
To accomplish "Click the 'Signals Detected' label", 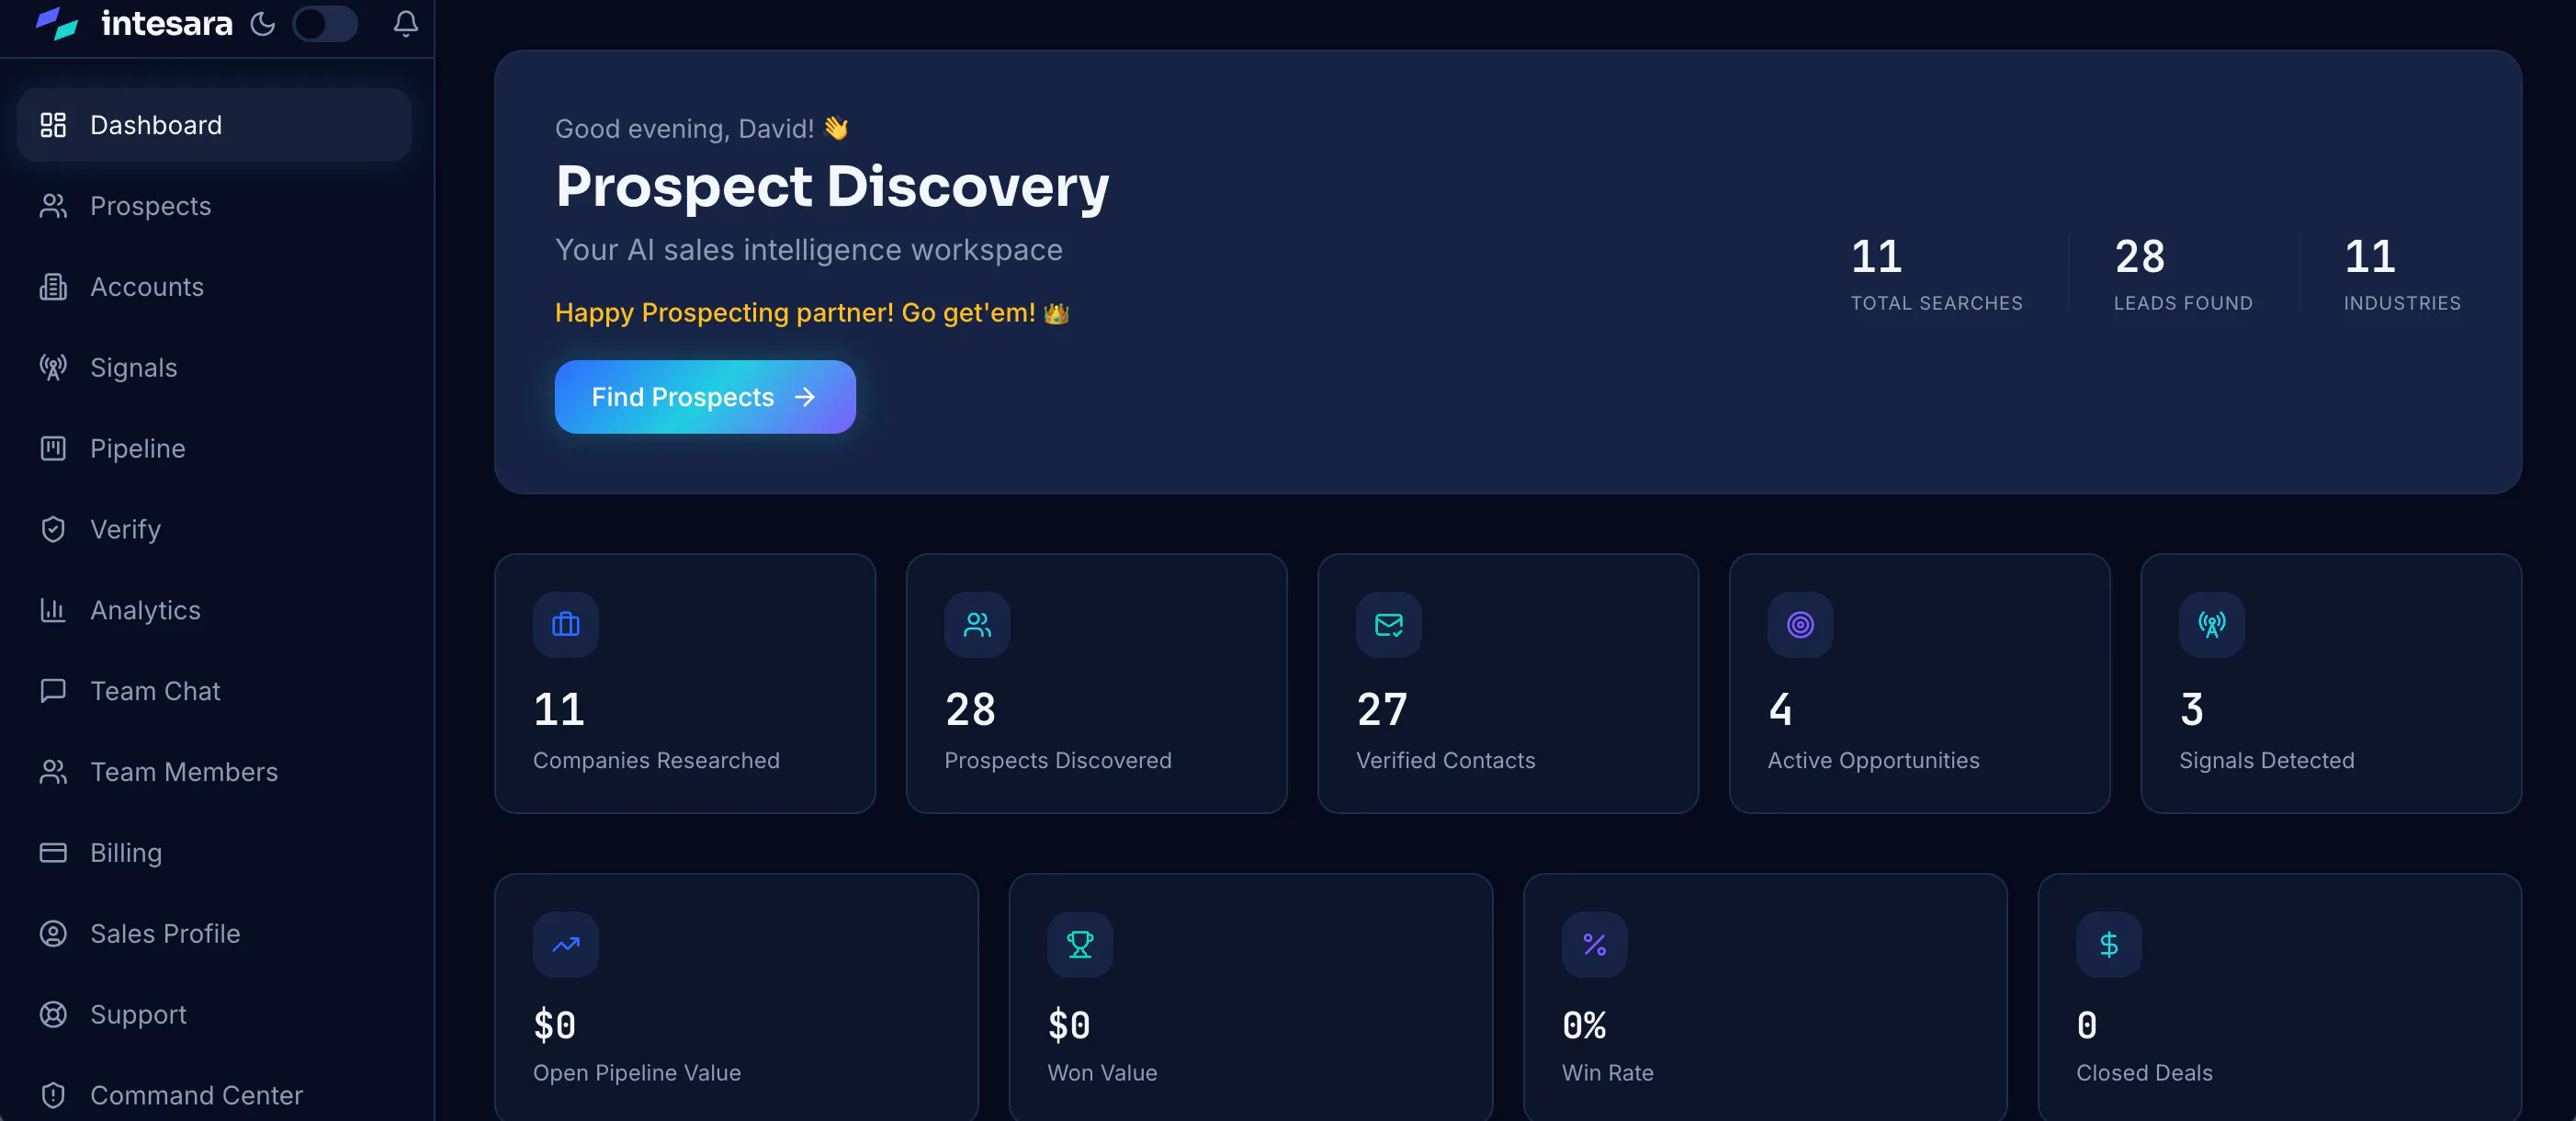I will 2267,761.
